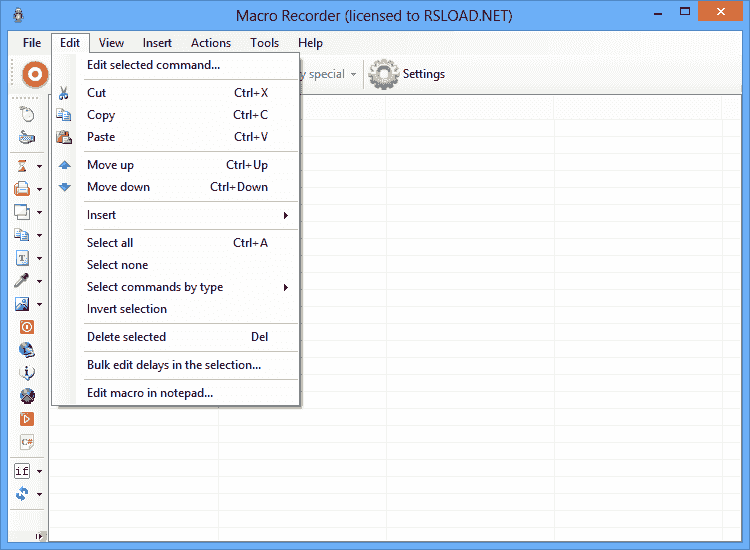750x550 pixels.
Task: Expand the dropdown arrow next to windows icon
Action: (x=39, y=212)
